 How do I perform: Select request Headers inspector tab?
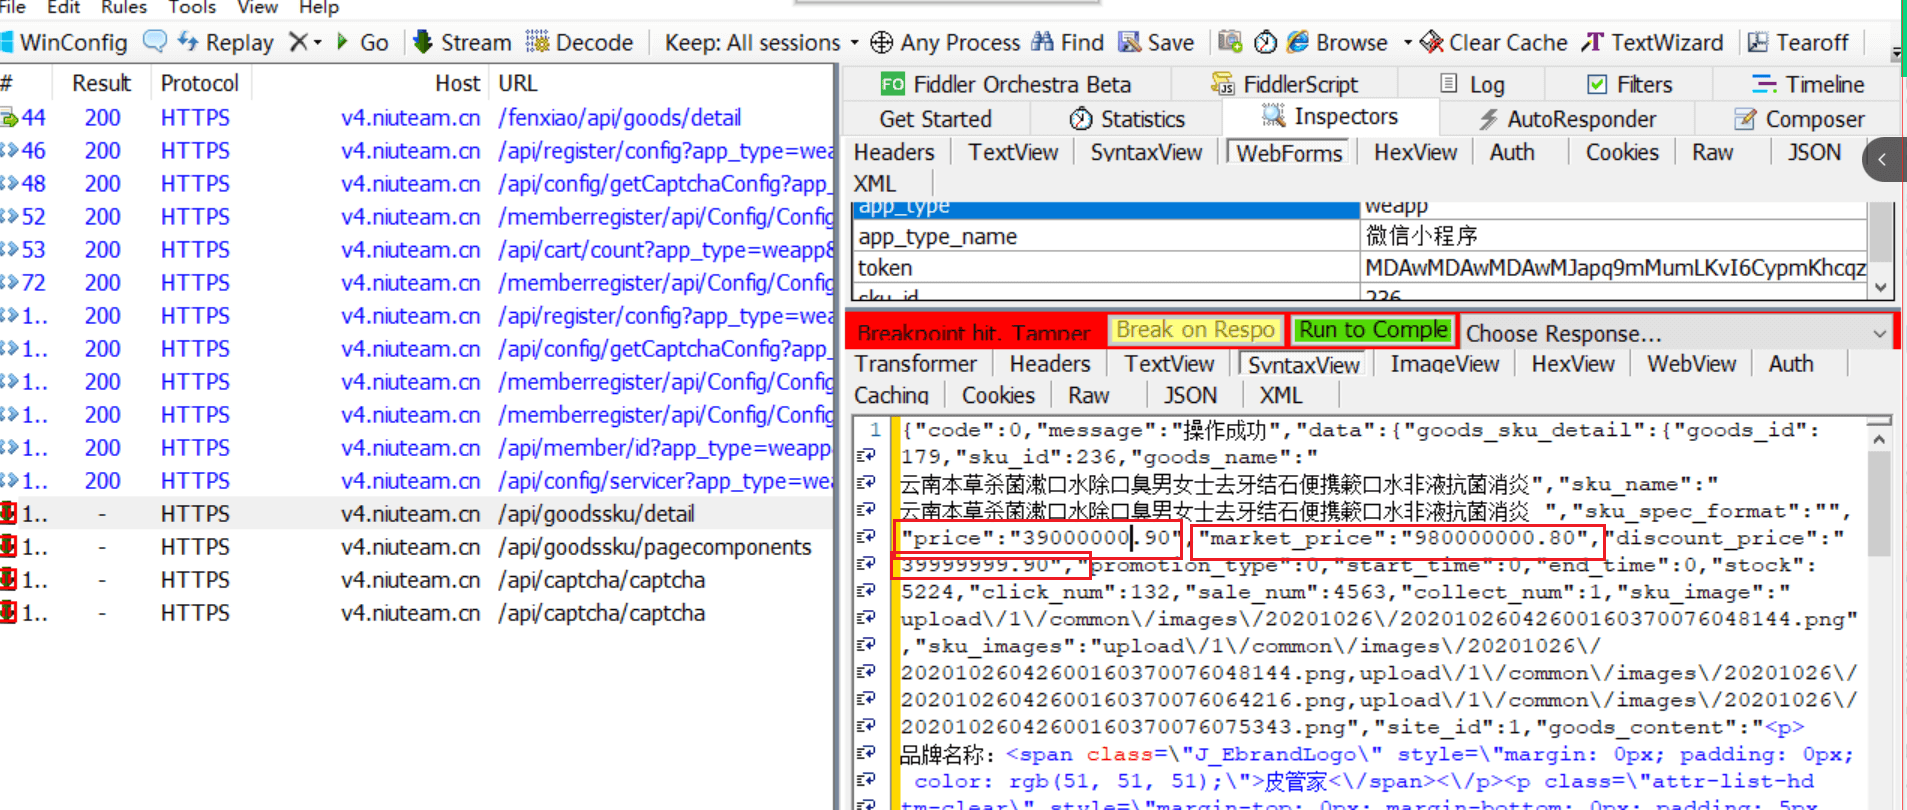(x=894, y=152)
